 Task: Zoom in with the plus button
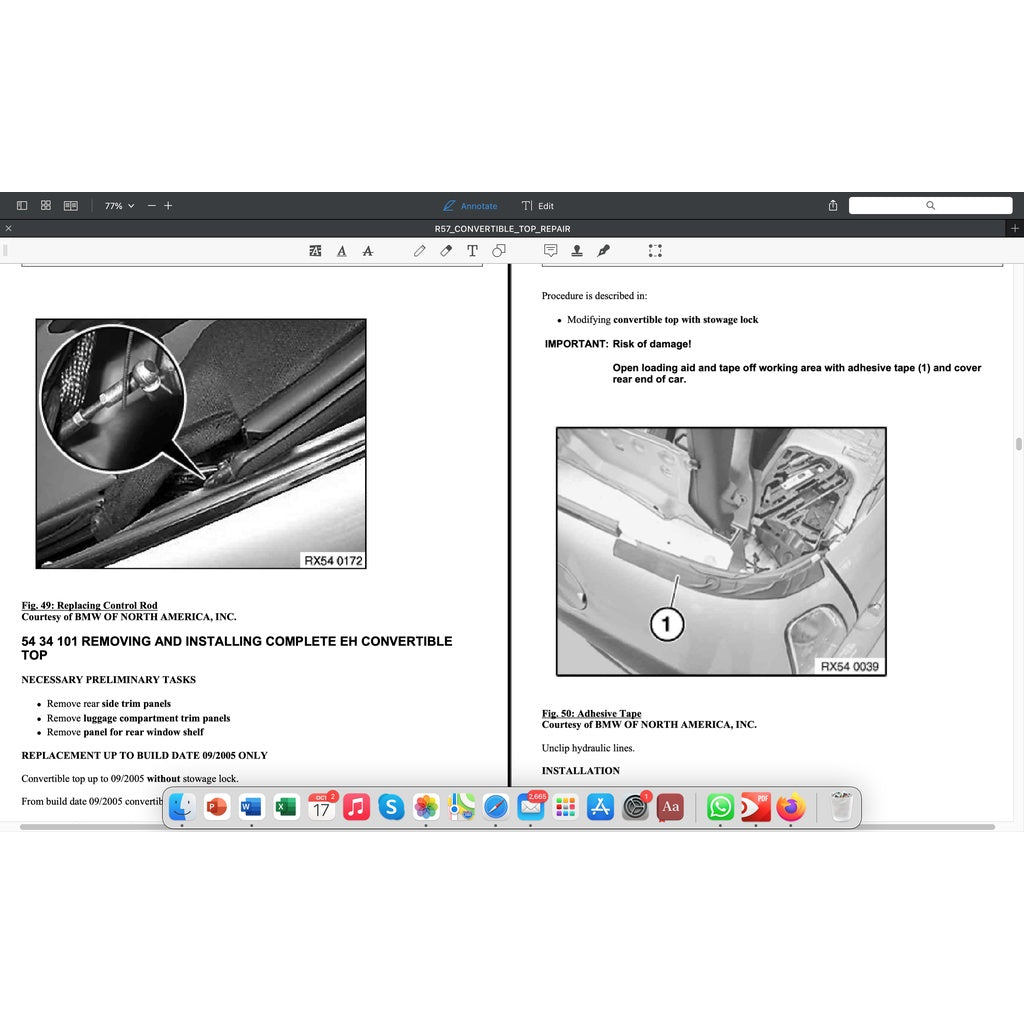pyautogui.click(x=168, y=206)
